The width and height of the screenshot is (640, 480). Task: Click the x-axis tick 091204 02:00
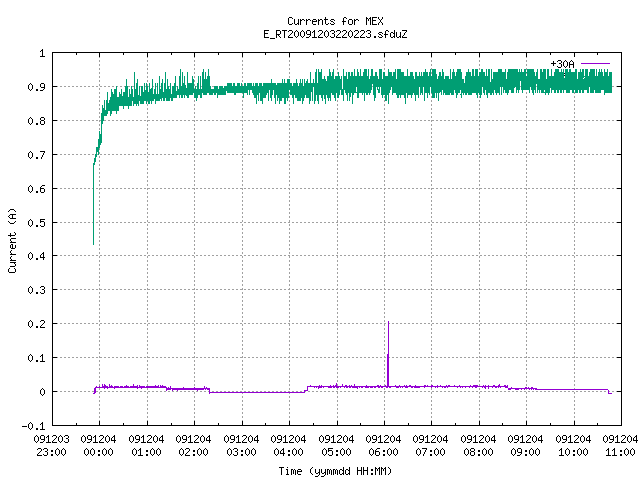193,446
